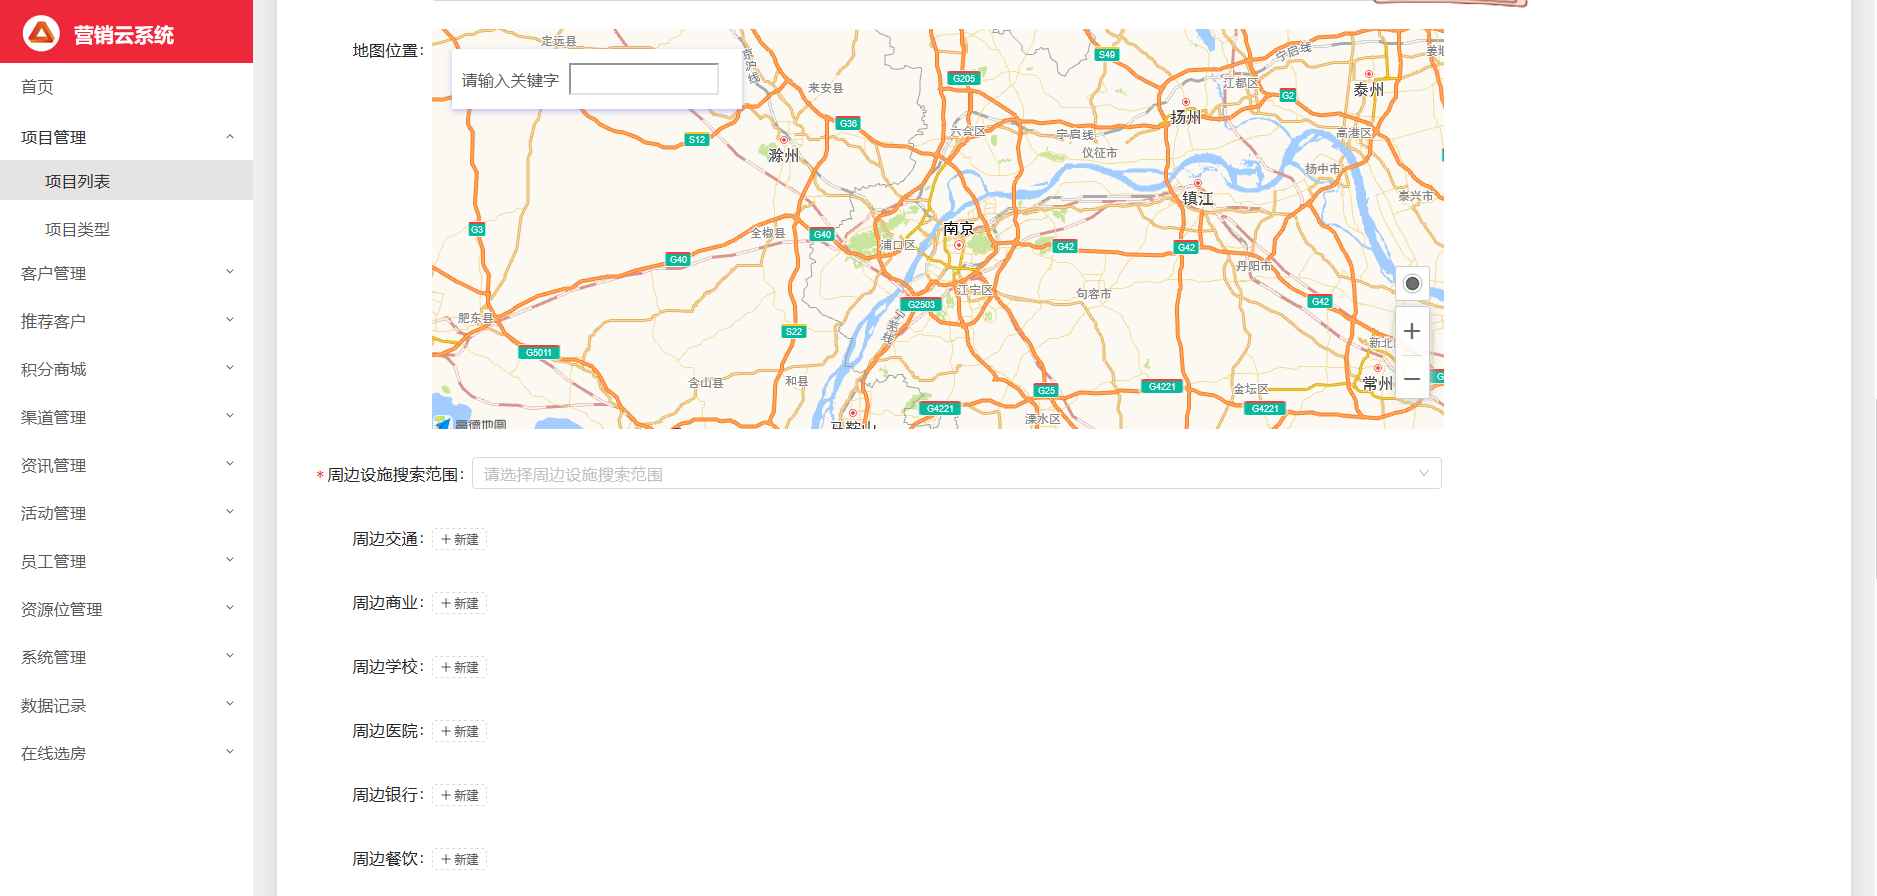Expand the 渠道管理 menu

coord(126,417)
